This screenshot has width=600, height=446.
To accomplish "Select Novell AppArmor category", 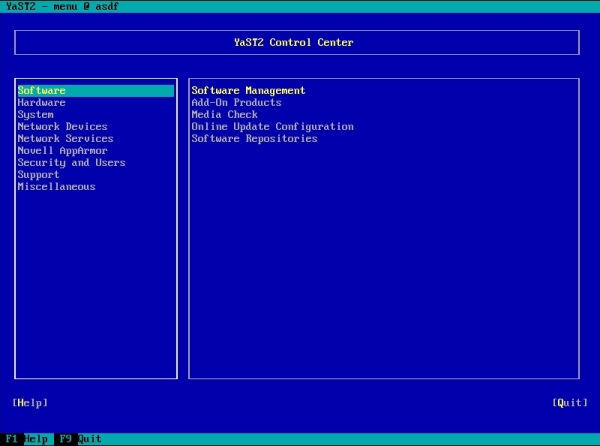I will (62, 151).
